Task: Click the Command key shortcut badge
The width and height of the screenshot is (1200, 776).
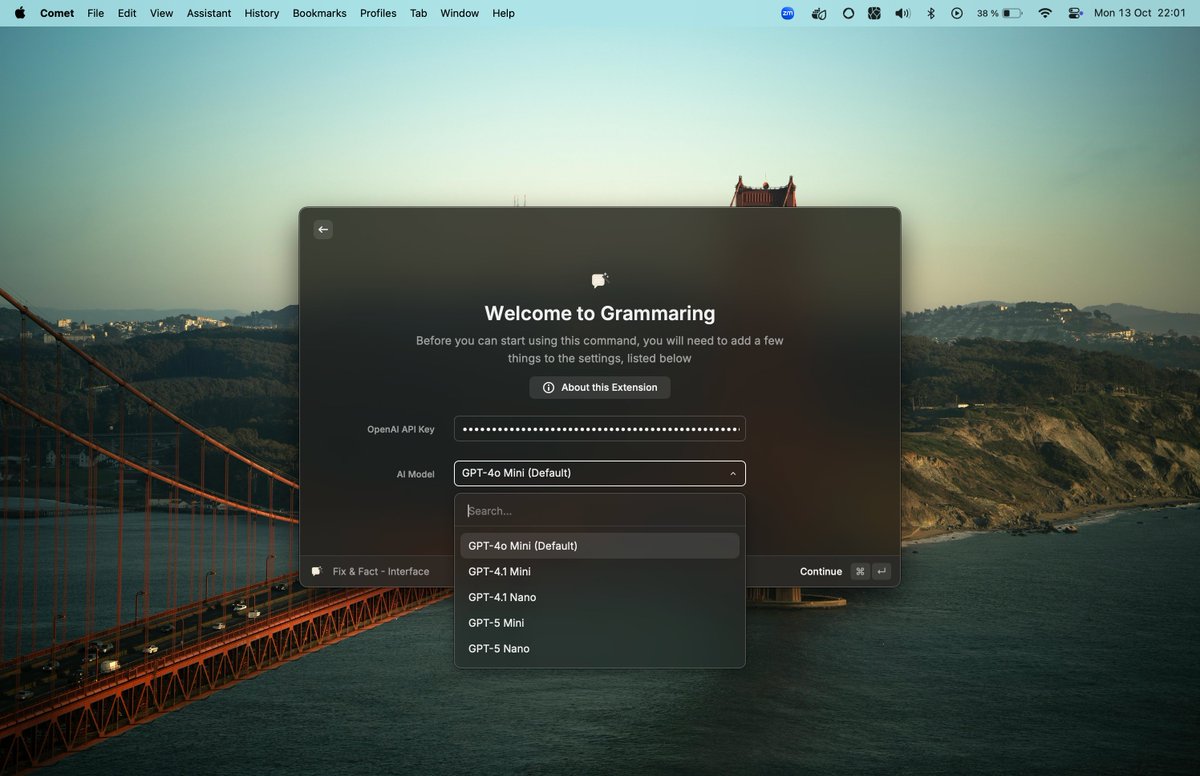Action: click(x=860, y=572)
